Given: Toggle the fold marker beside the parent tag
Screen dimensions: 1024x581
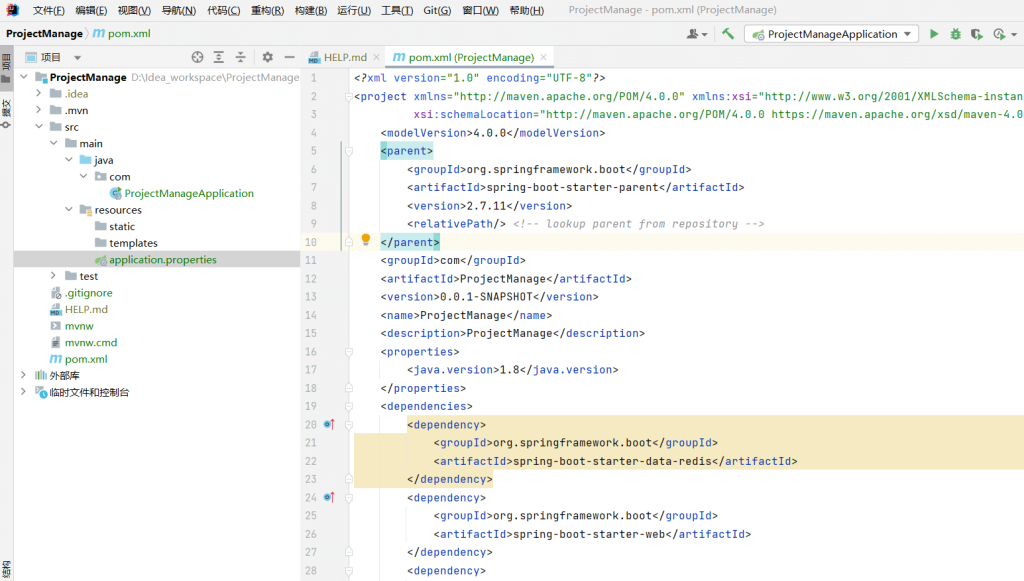Looking at the screenshot, I should [349, 151].
